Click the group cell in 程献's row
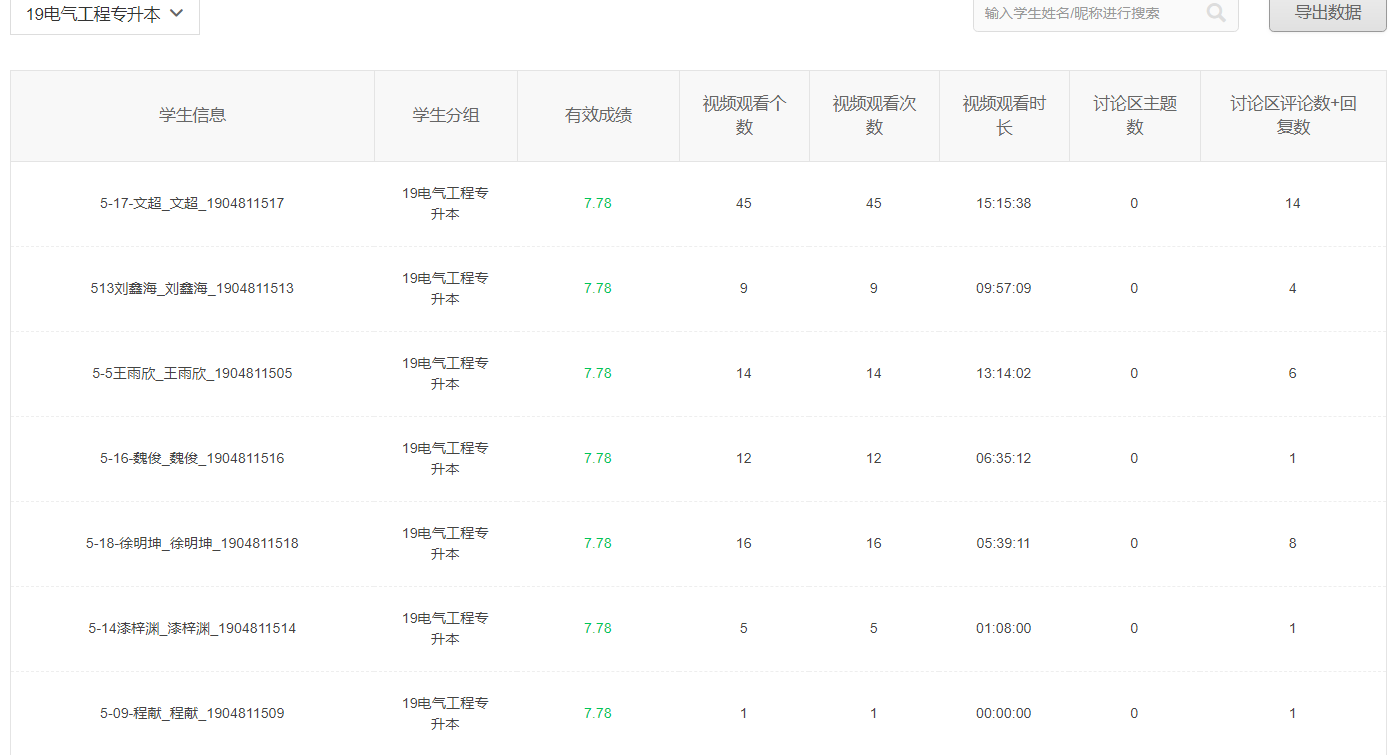1391x755 pixels. (x=446, y=713)
